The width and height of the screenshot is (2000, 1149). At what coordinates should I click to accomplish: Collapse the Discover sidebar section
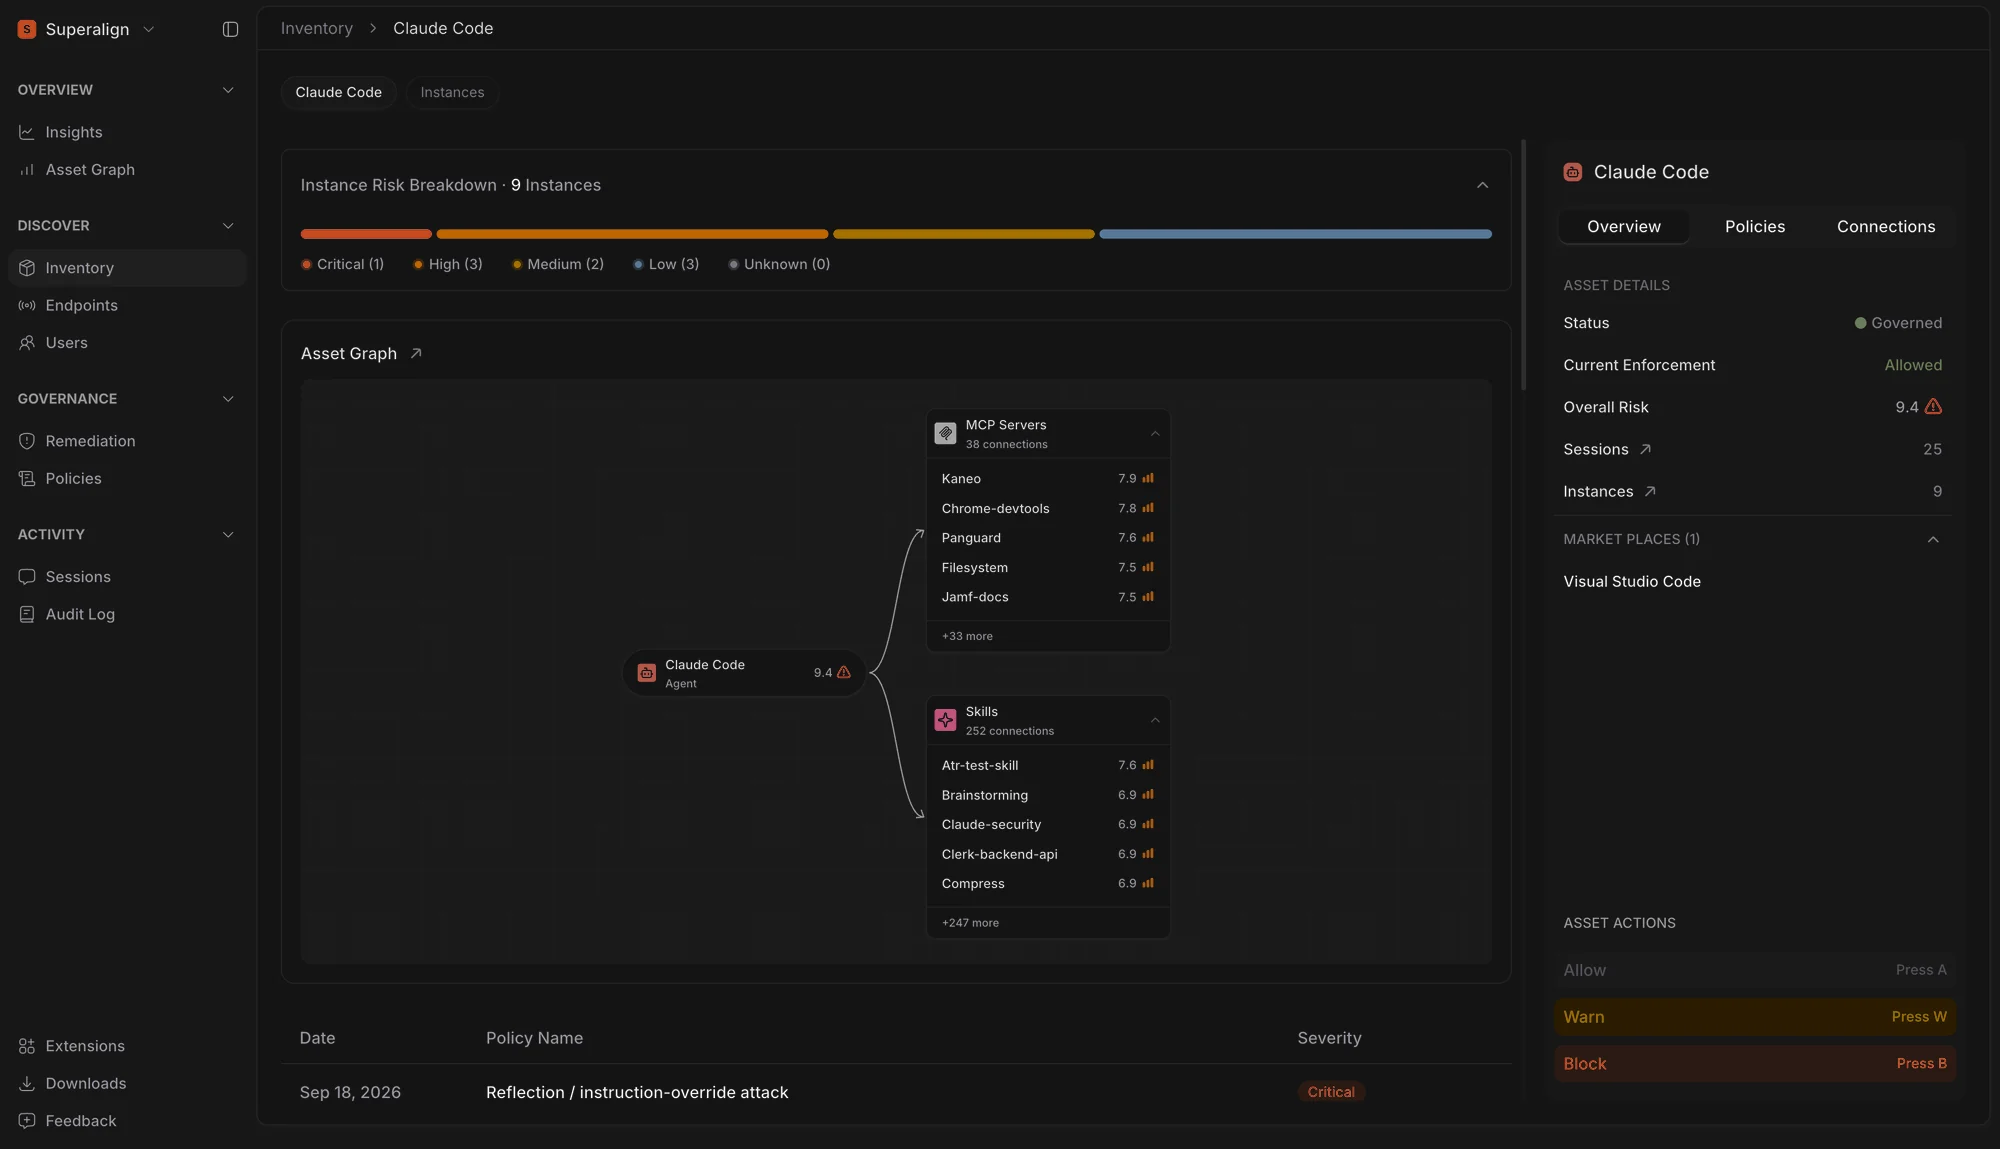click(x=228, y=226)
